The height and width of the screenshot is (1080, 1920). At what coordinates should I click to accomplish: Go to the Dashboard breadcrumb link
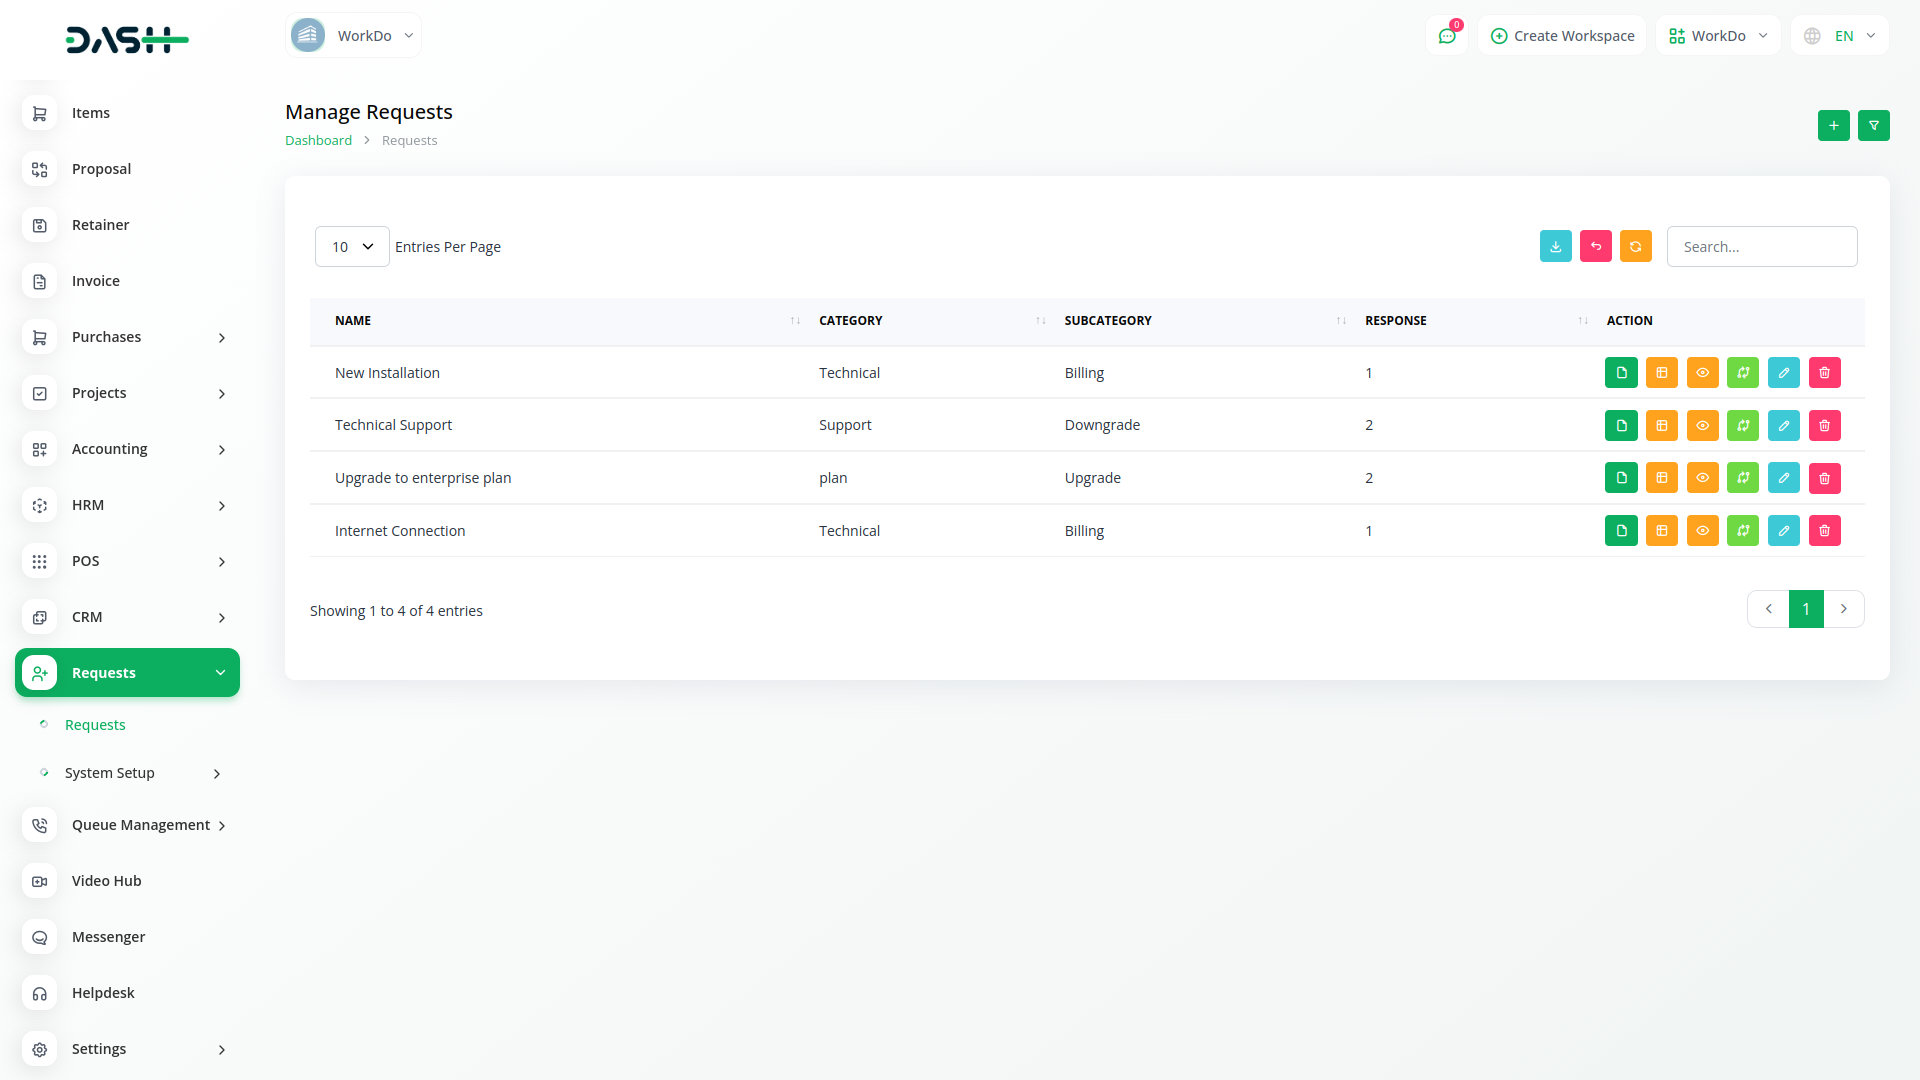click(x=318, y=141)
